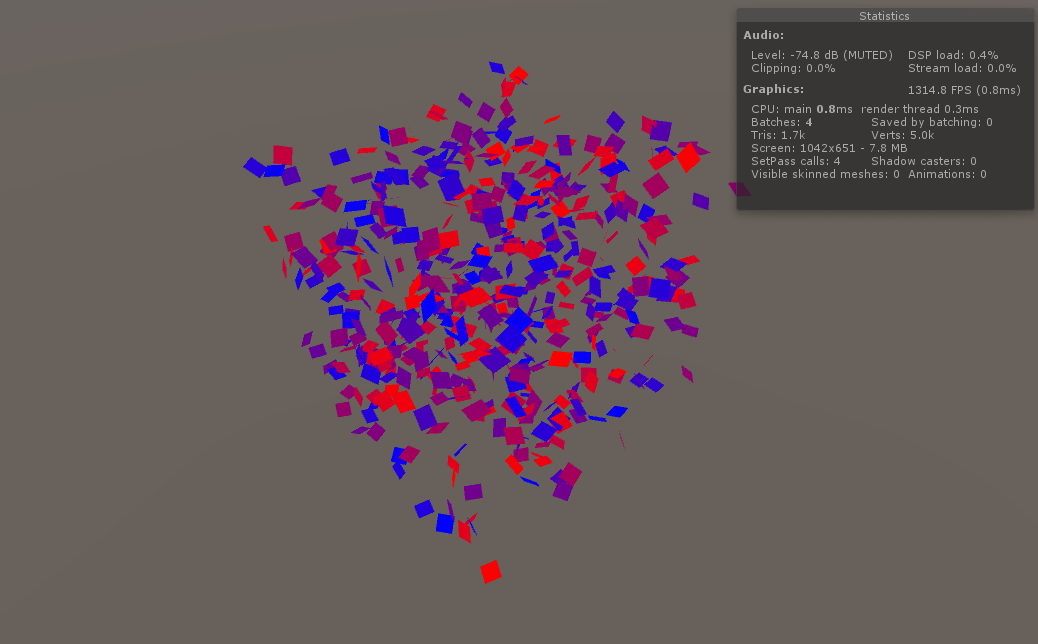The image size is (1038, 644).
Task: Select the Graphics section header
Action: (775, 88)
